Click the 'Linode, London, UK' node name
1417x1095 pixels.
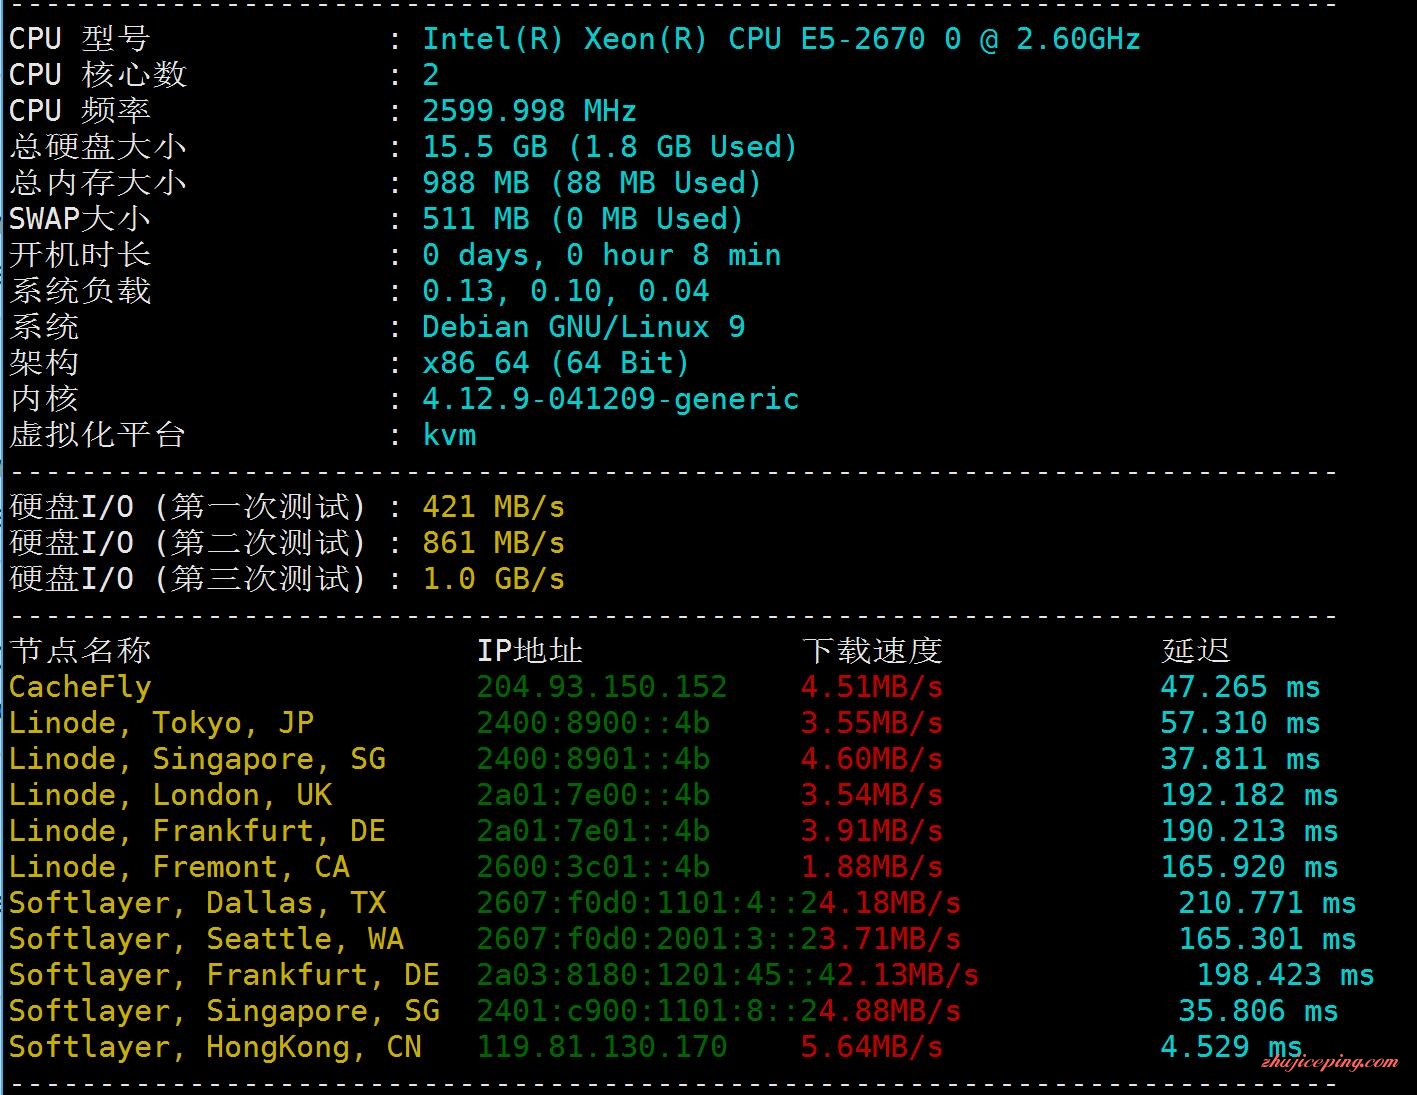(x=170, y=795)
